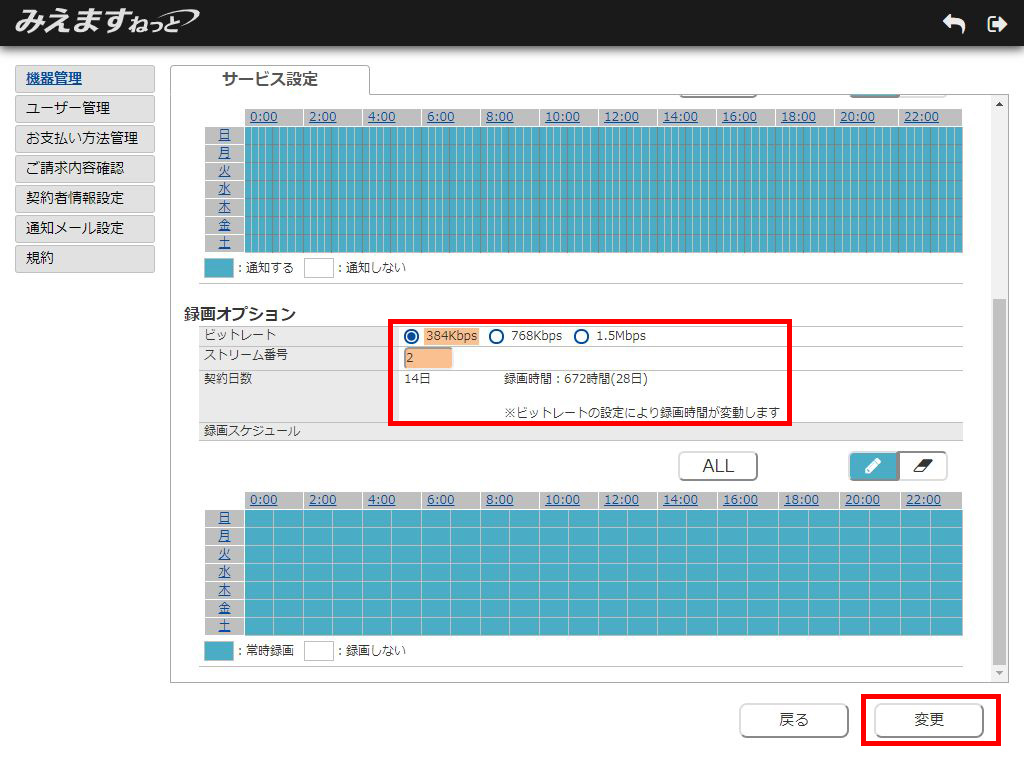Click the 12:00 link in recording schedule

click(621, 500)
